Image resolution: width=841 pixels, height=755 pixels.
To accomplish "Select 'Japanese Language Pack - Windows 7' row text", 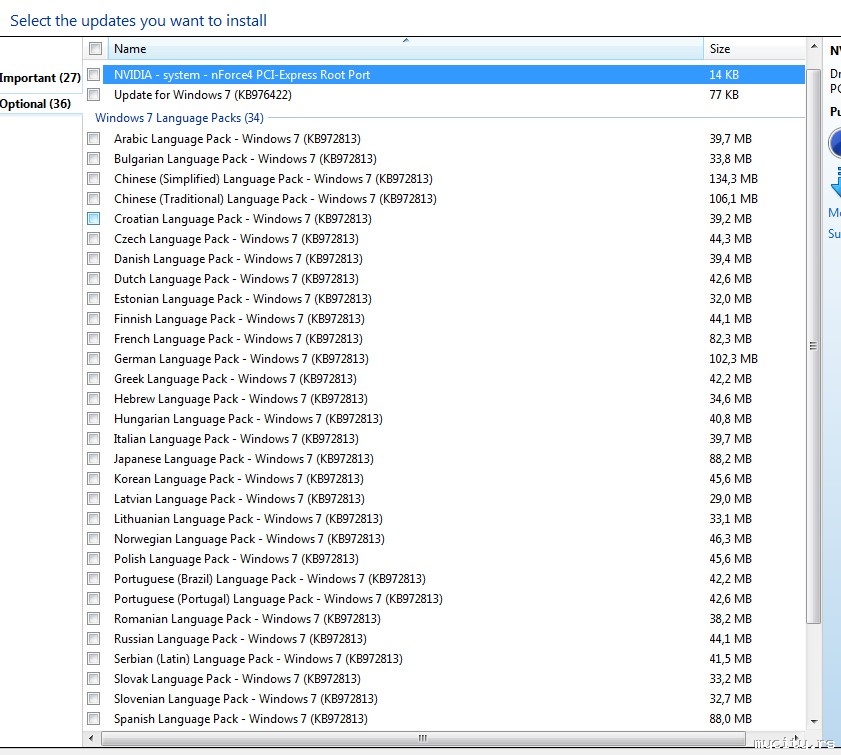I will point(244,459).
